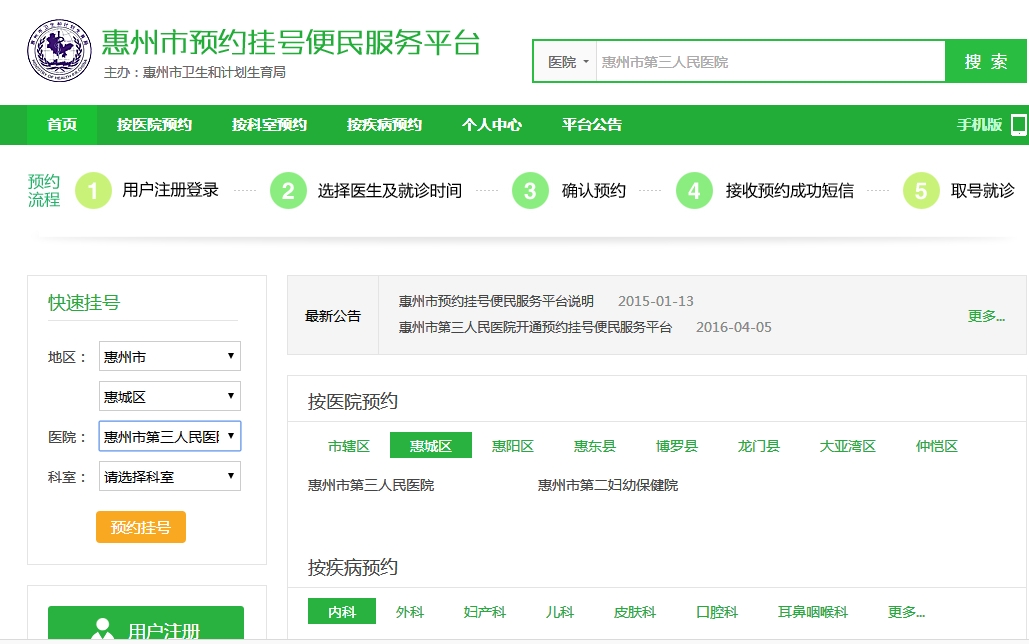Open 惠州市第二妇幼保健院 hospital link
Viewport: 1029px width, 644px height.
607,485
